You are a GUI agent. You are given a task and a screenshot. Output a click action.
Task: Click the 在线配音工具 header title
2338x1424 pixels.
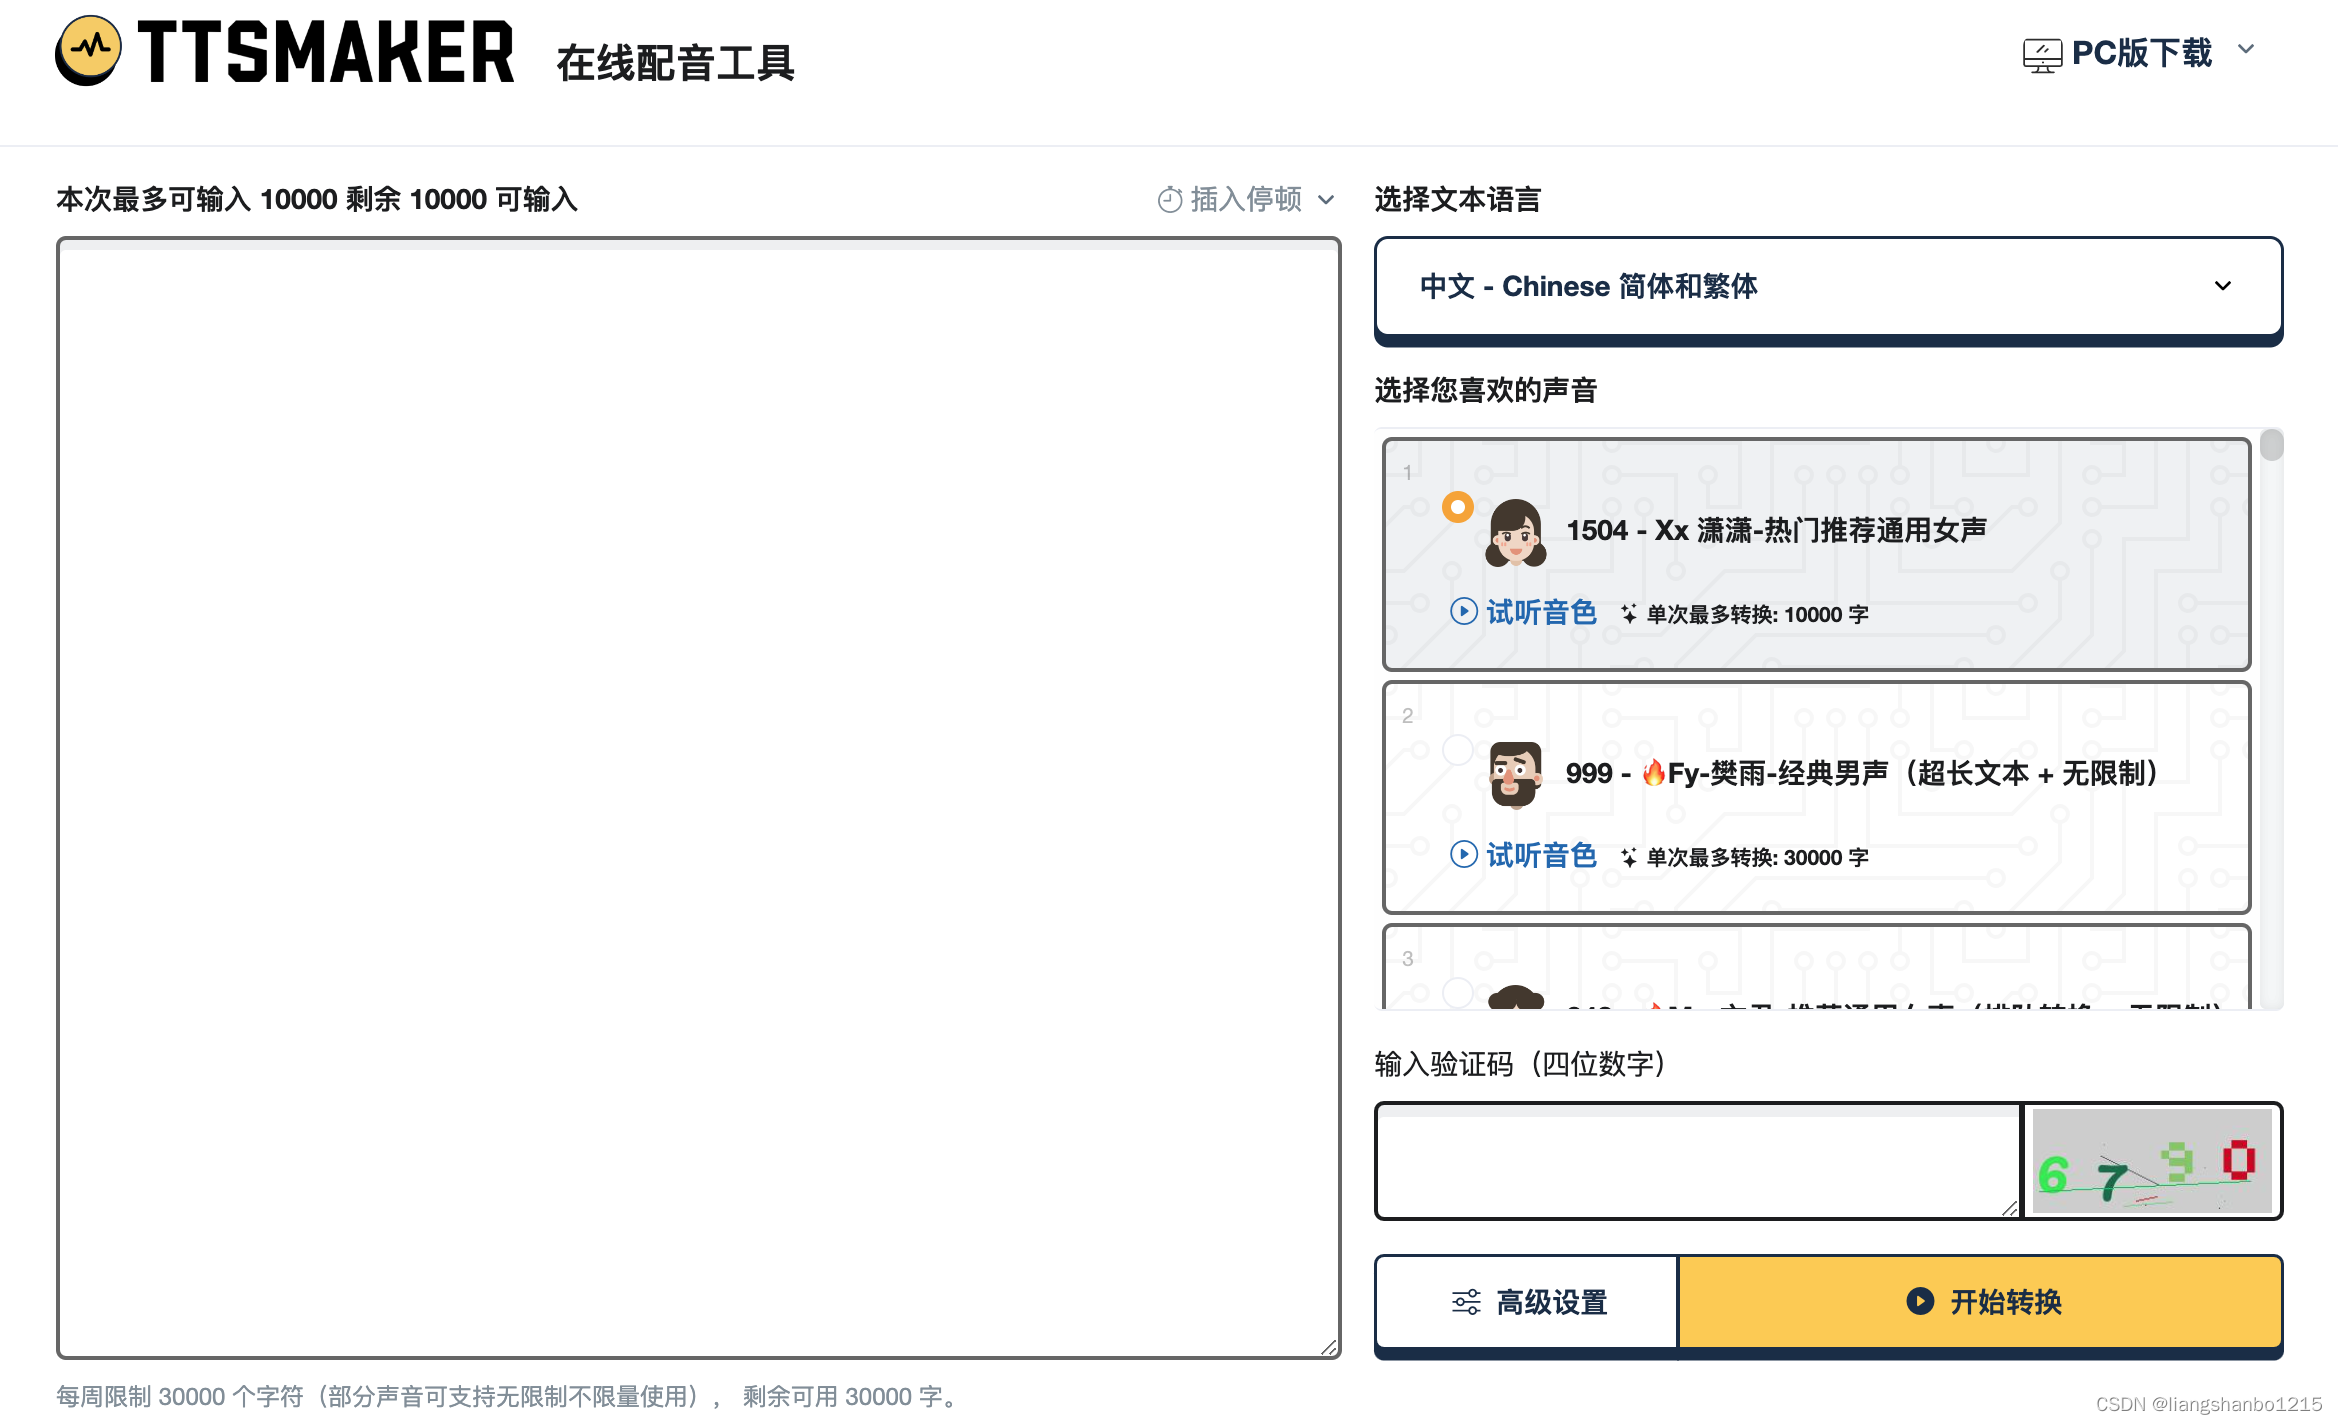pos(675,63)
